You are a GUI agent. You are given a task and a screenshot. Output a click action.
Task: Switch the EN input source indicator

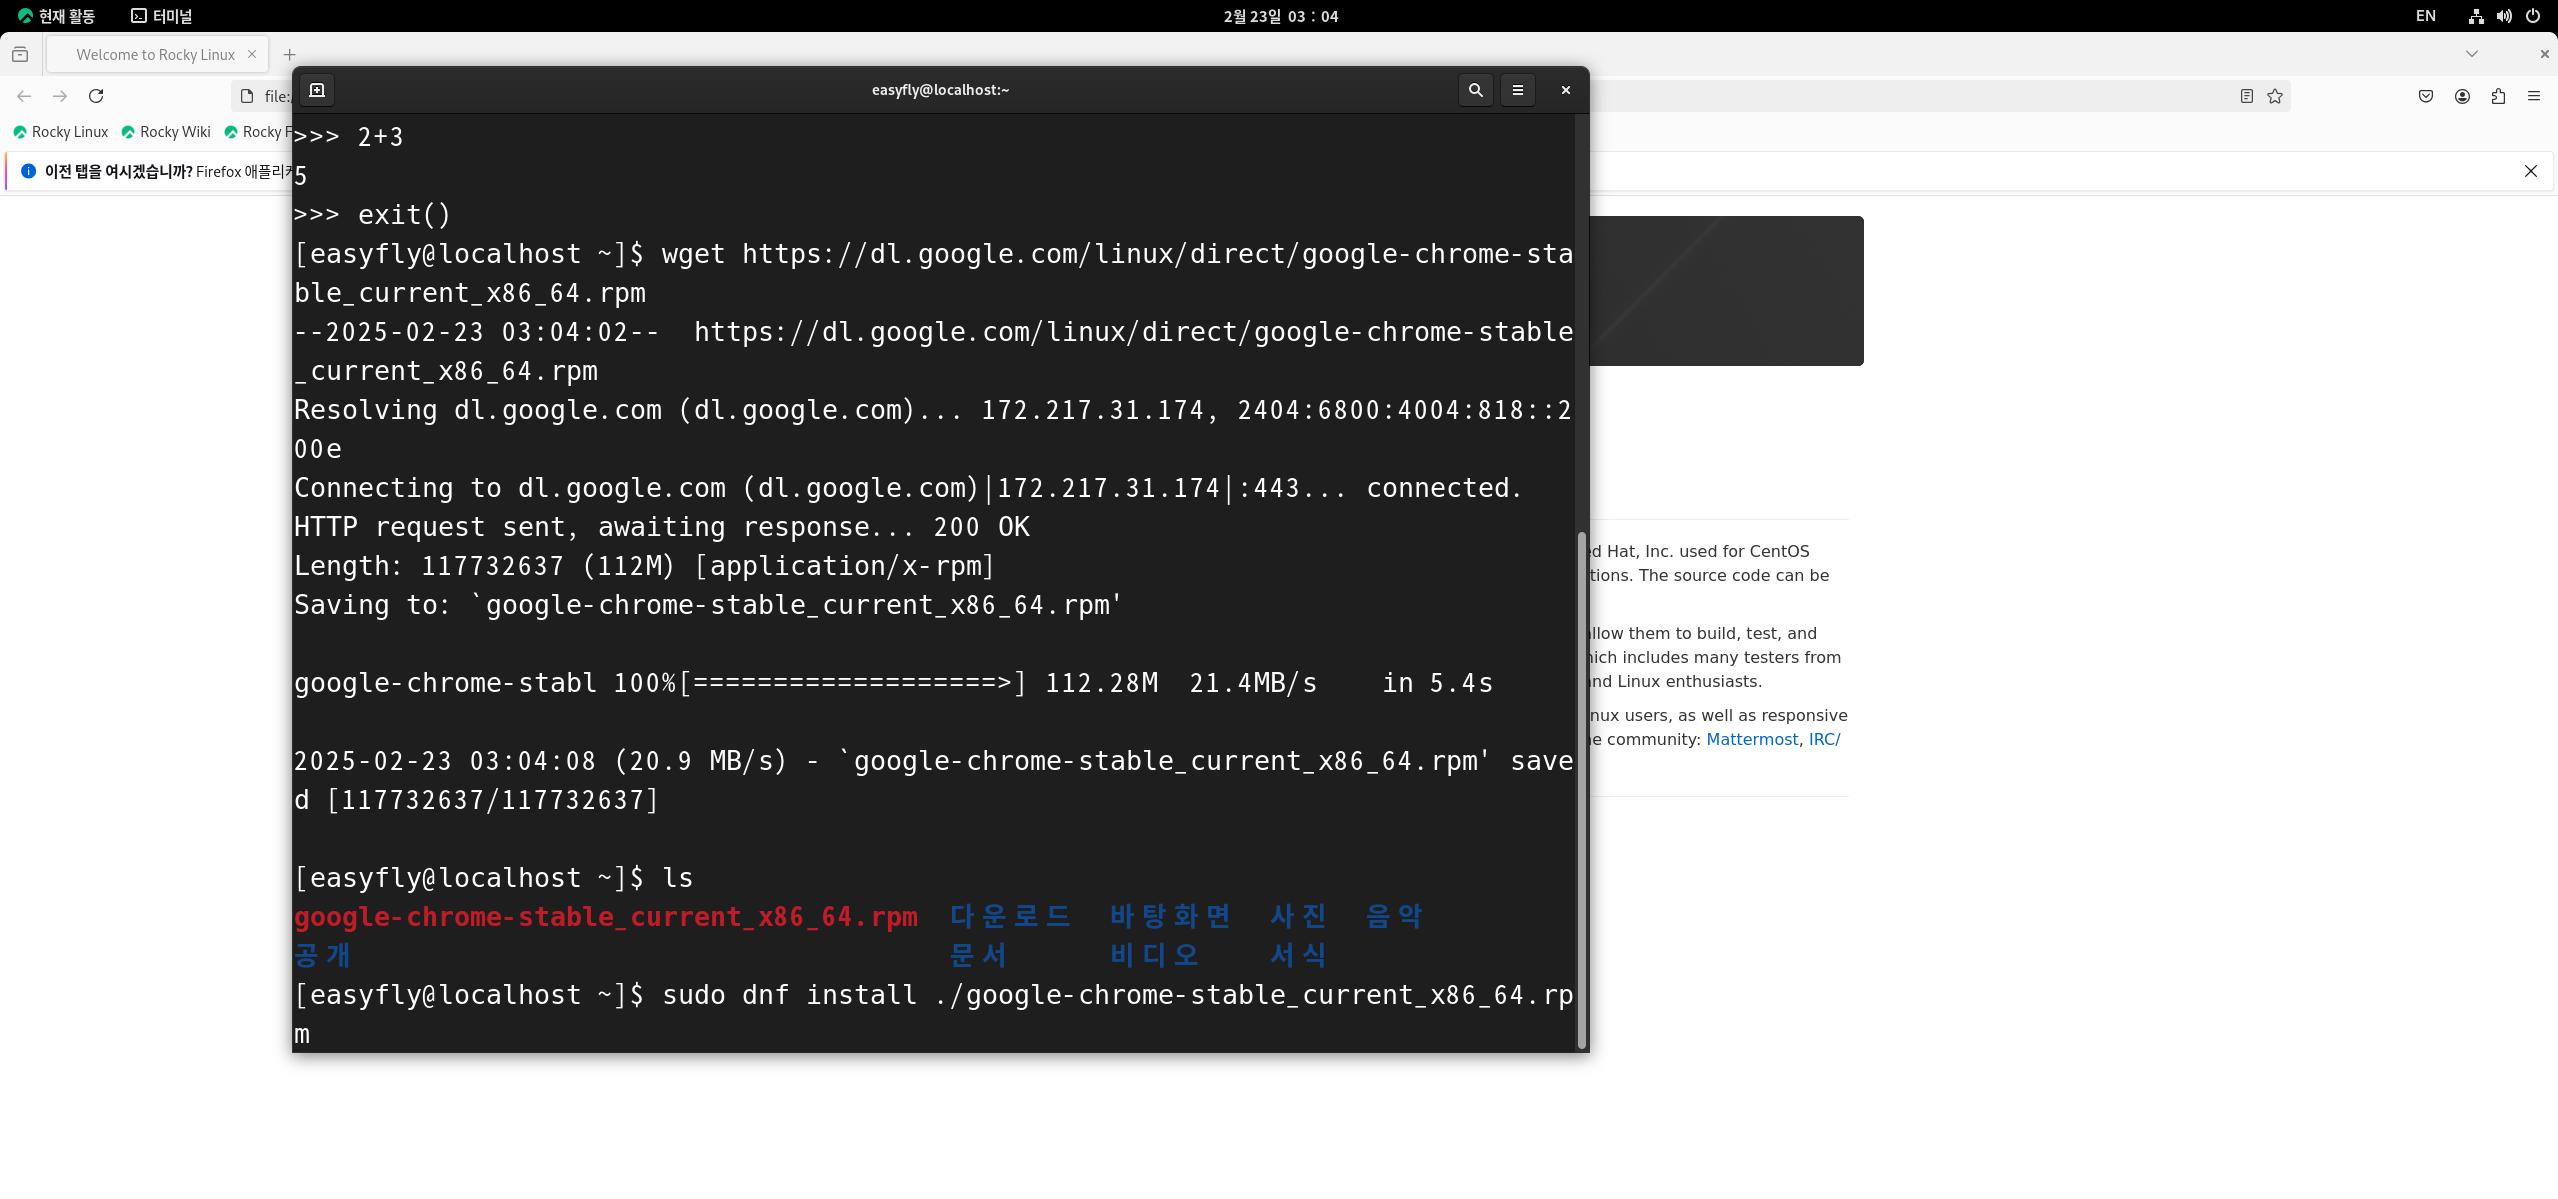[2425, 16]
